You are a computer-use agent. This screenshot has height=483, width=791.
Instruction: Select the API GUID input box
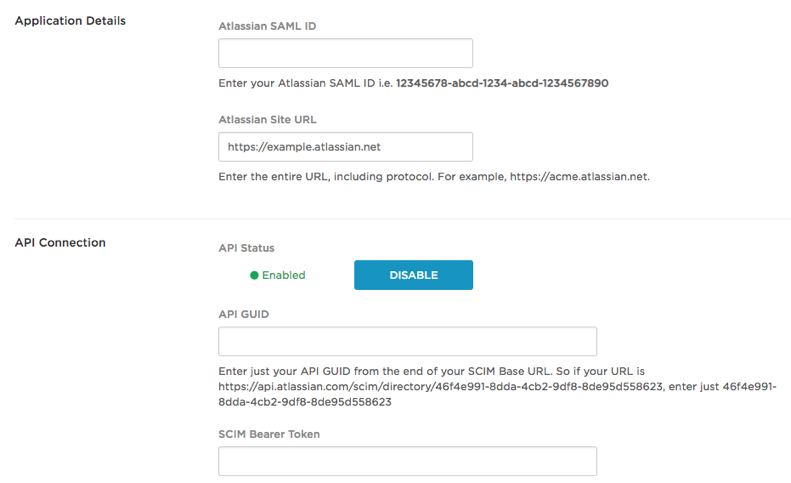(408, 341)
